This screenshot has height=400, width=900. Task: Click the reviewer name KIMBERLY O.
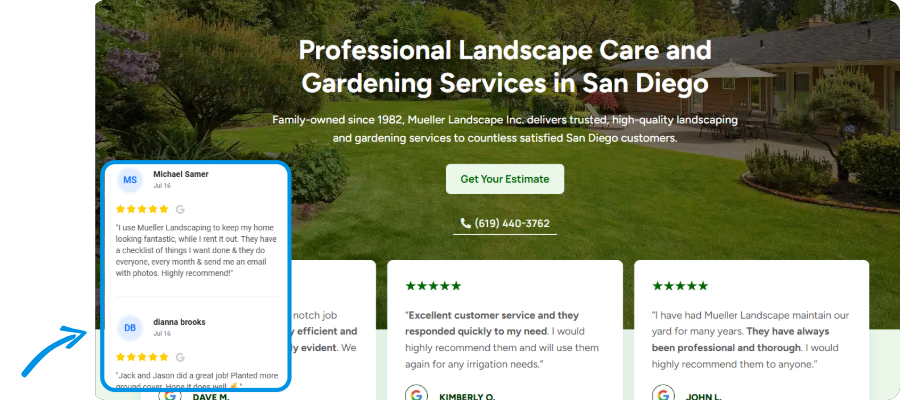click(x=467, y=397)
